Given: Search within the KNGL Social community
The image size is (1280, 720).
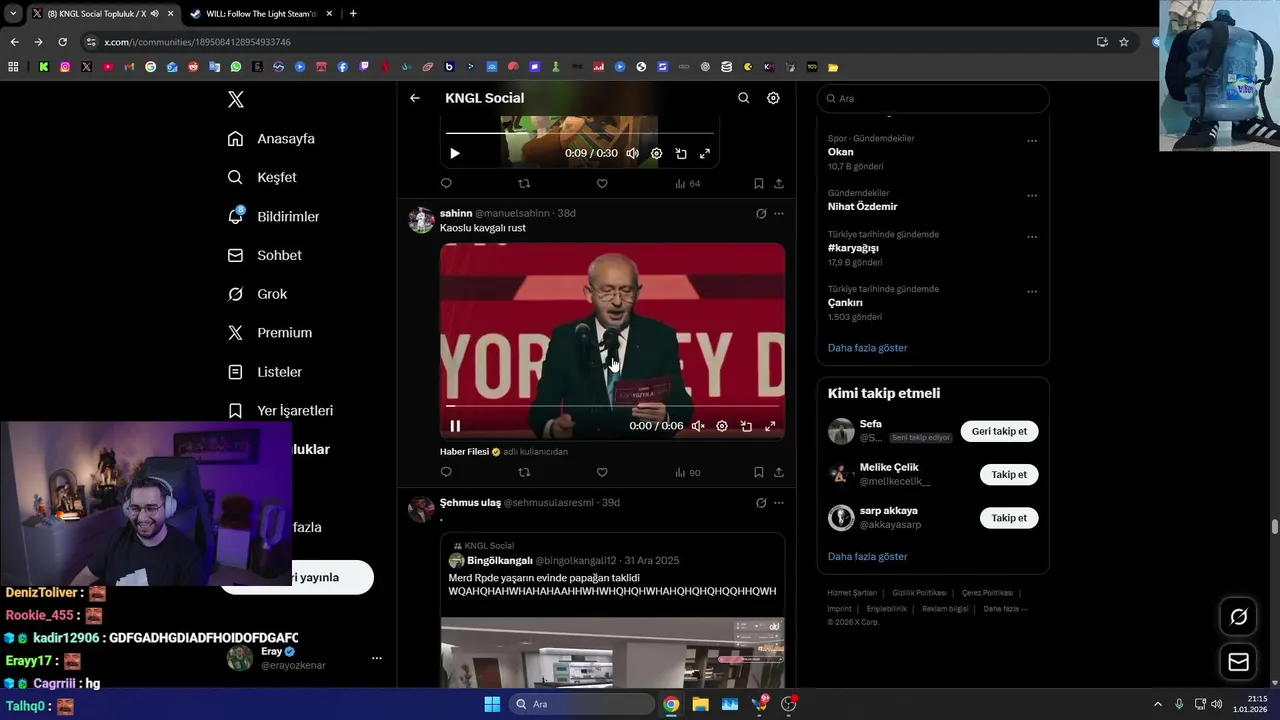Looking at the screenshot, I should click(x=743, y=98).
